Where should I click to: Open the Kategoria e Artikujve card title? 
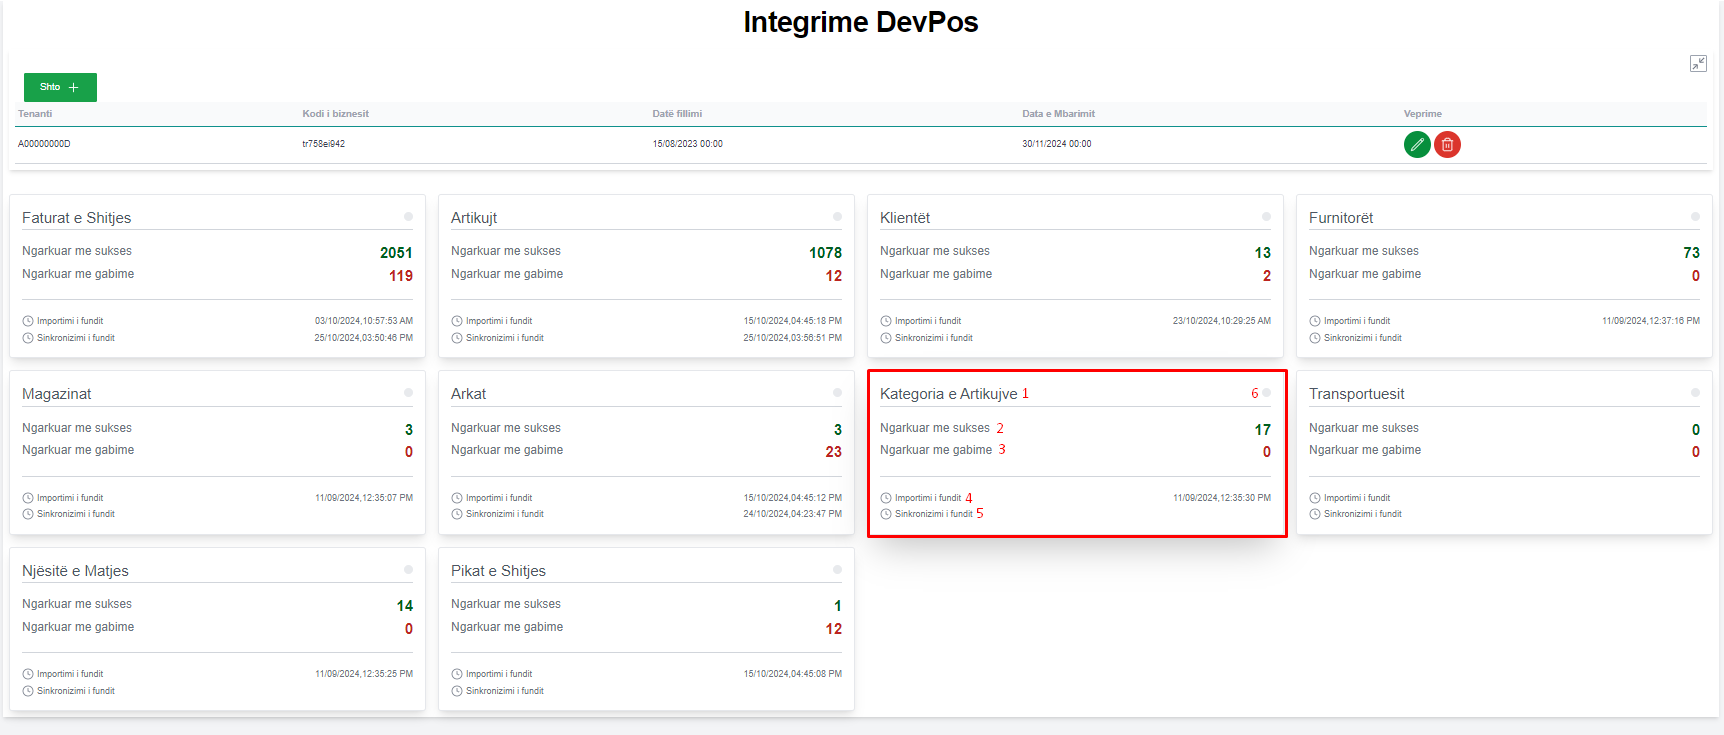point(948,394)
